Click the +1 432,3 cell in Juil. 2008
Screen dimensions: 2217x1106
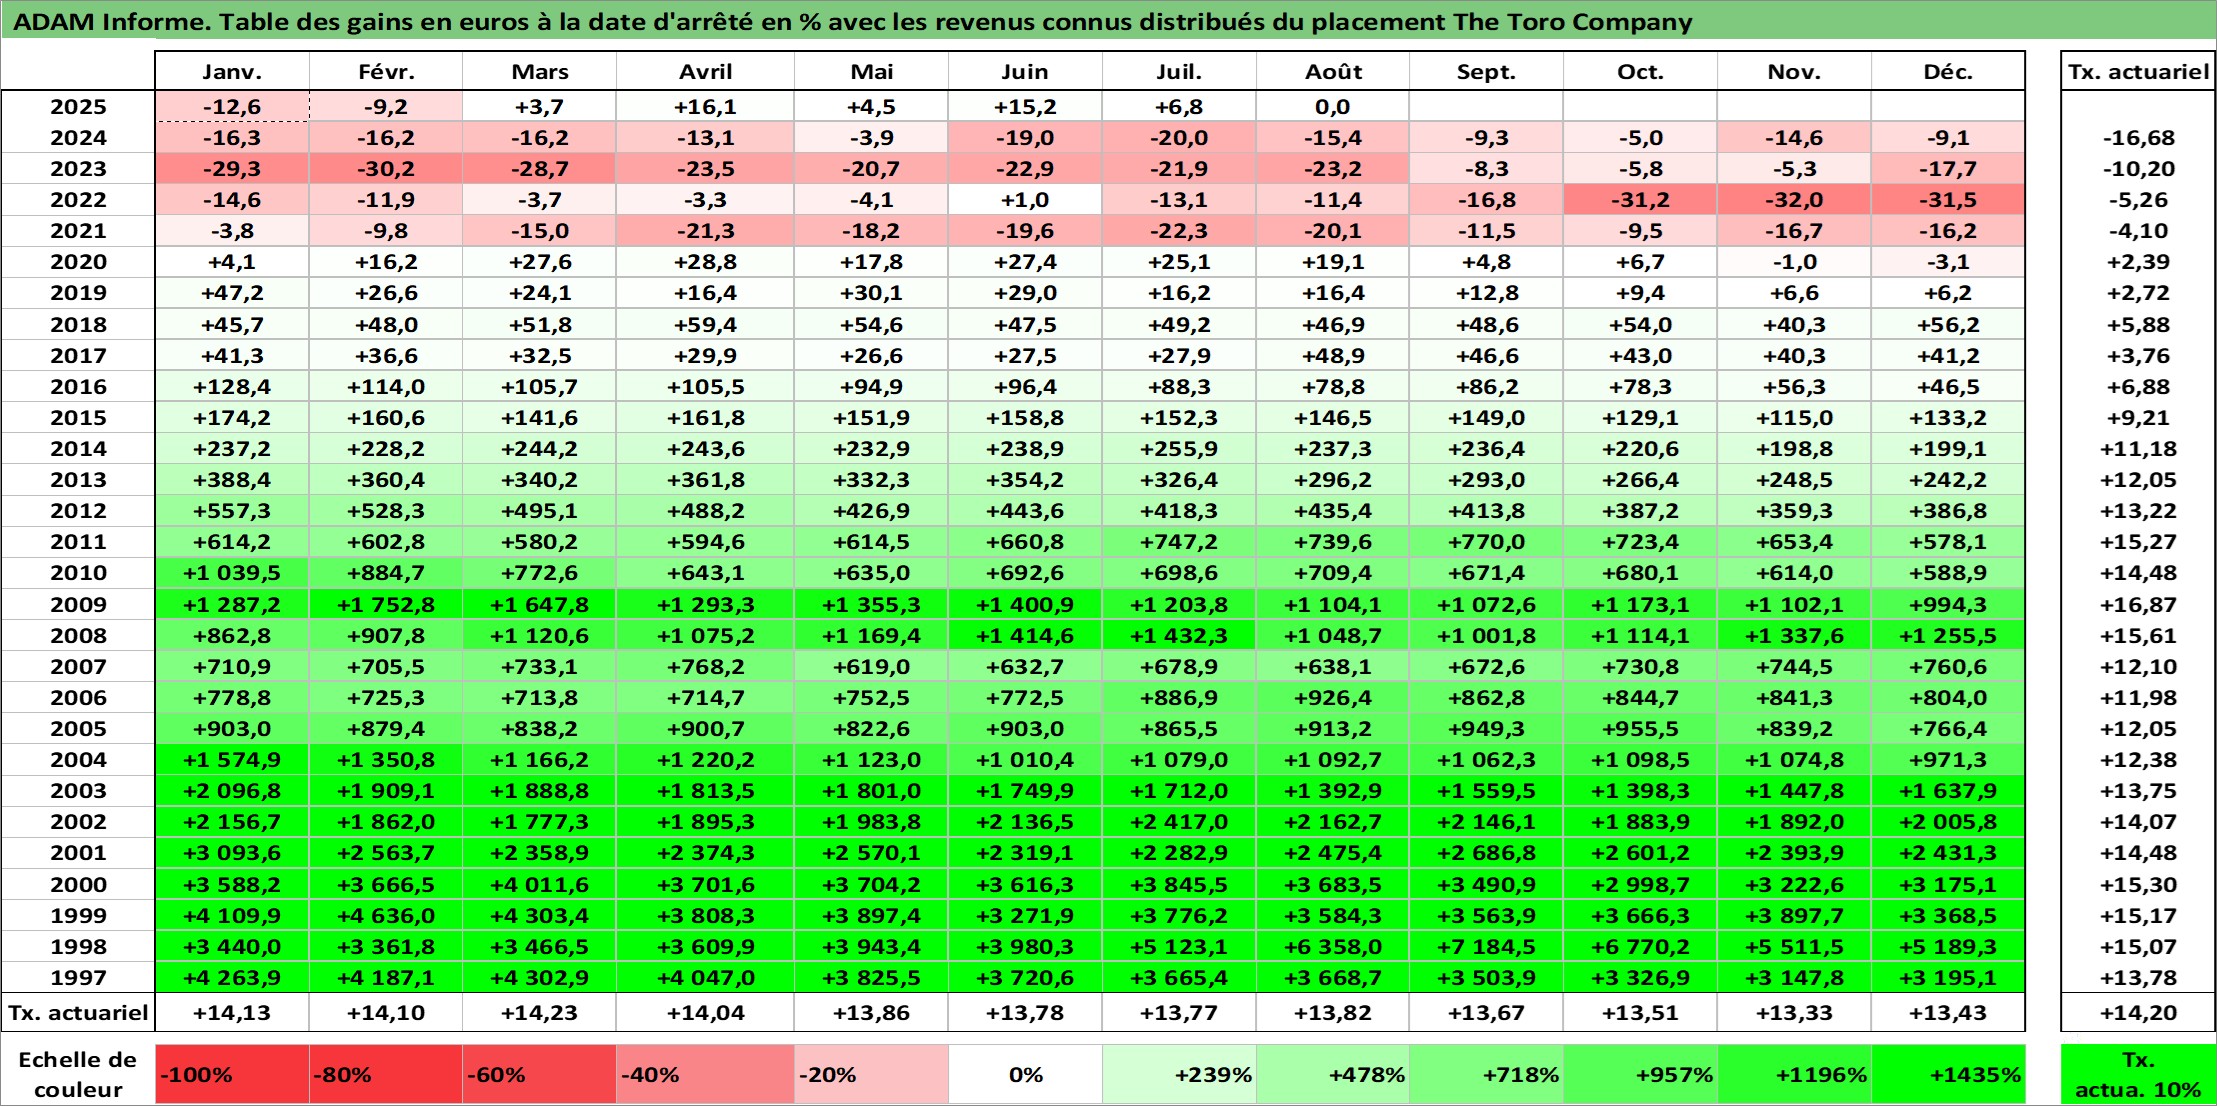tap(1180, 635)
